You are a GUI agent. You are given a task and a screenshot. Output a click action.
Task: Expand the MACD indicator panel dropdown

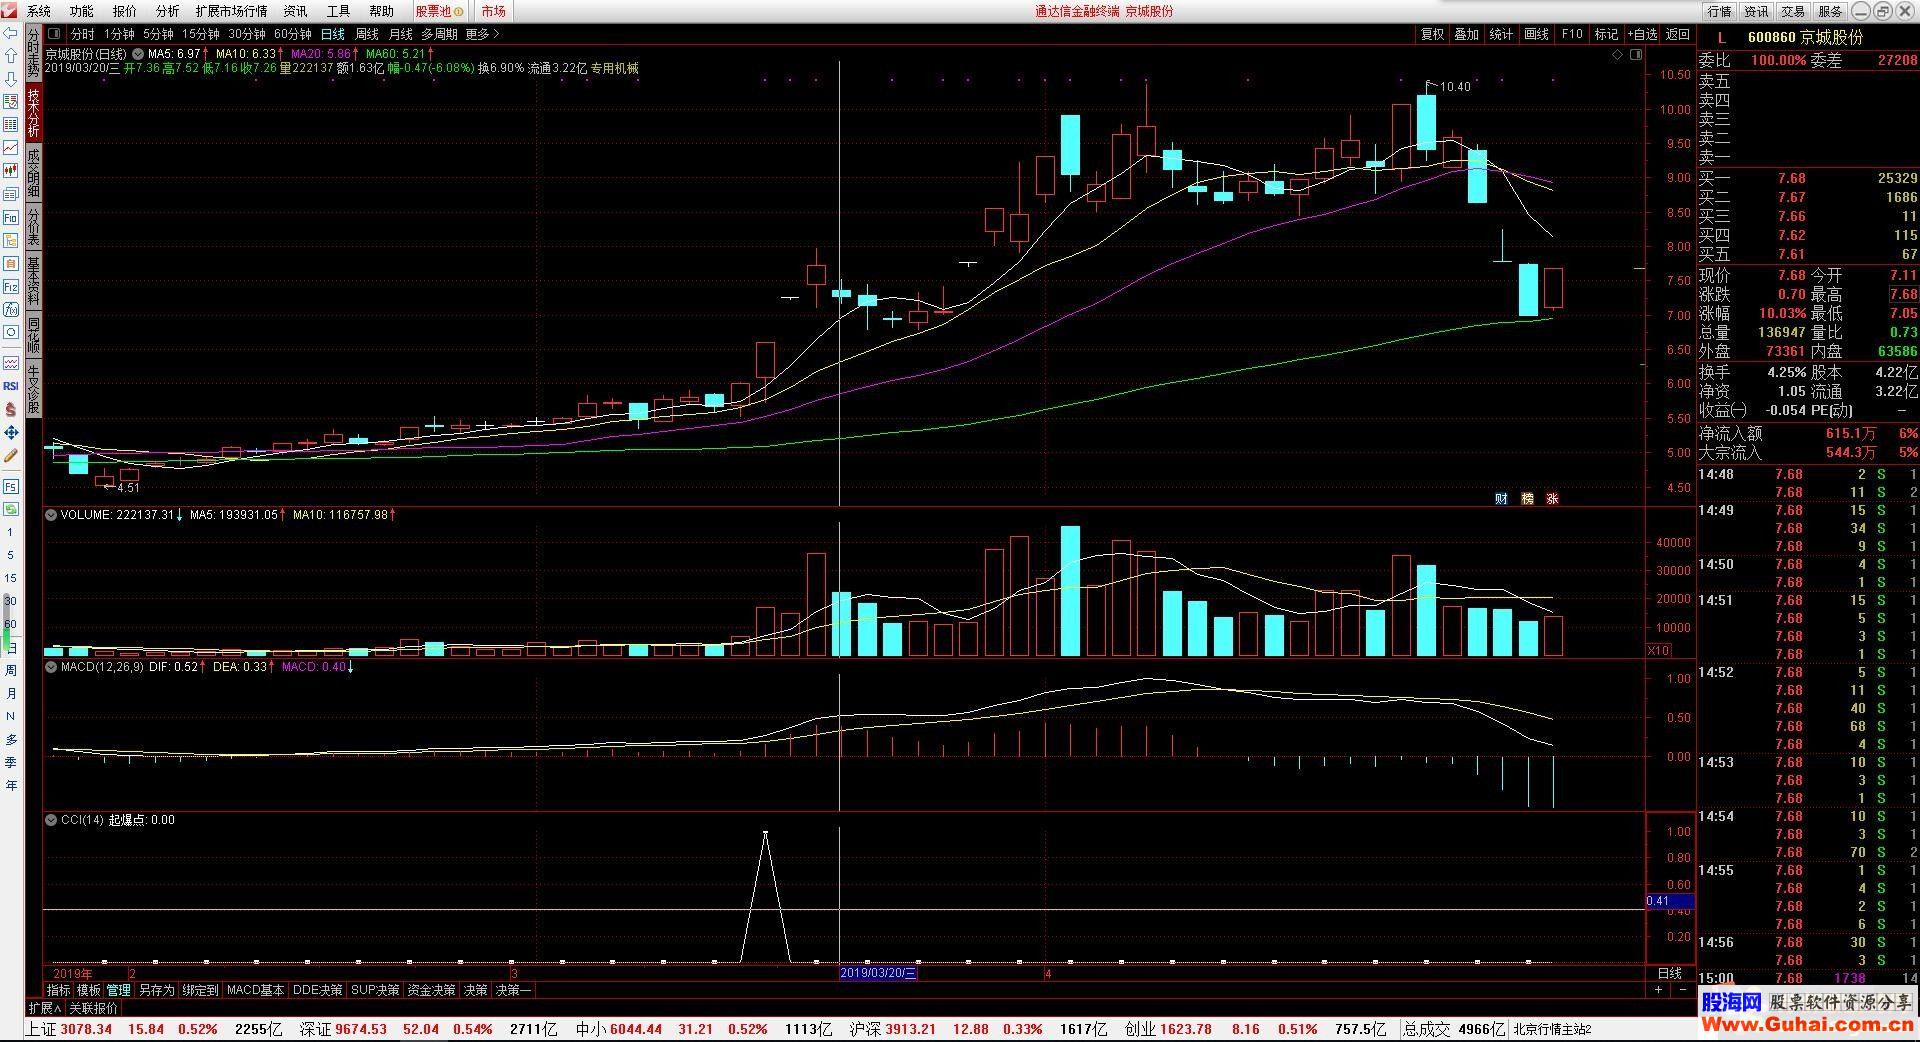point(51,666)
